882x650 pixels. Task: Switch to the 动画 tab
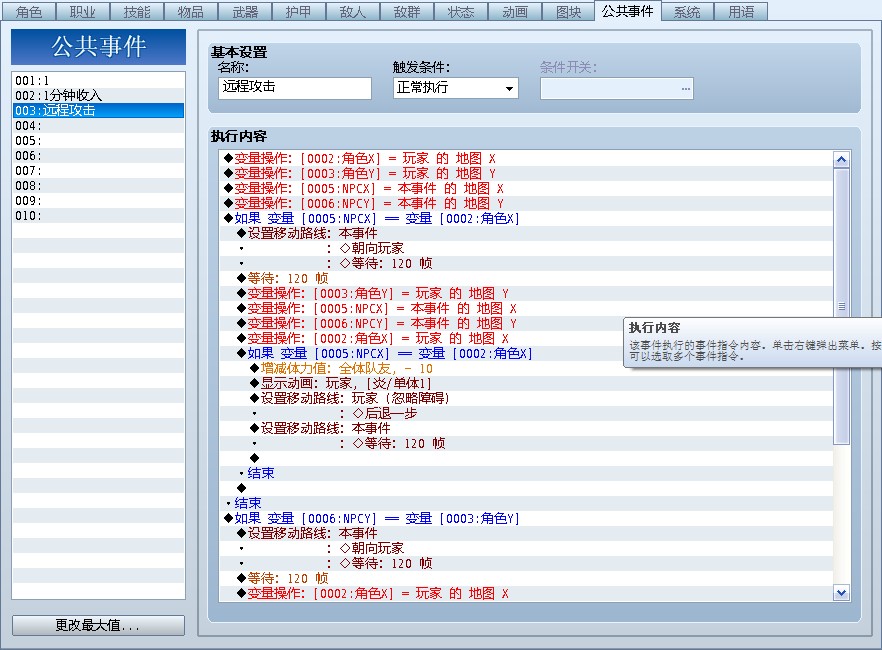515,12
